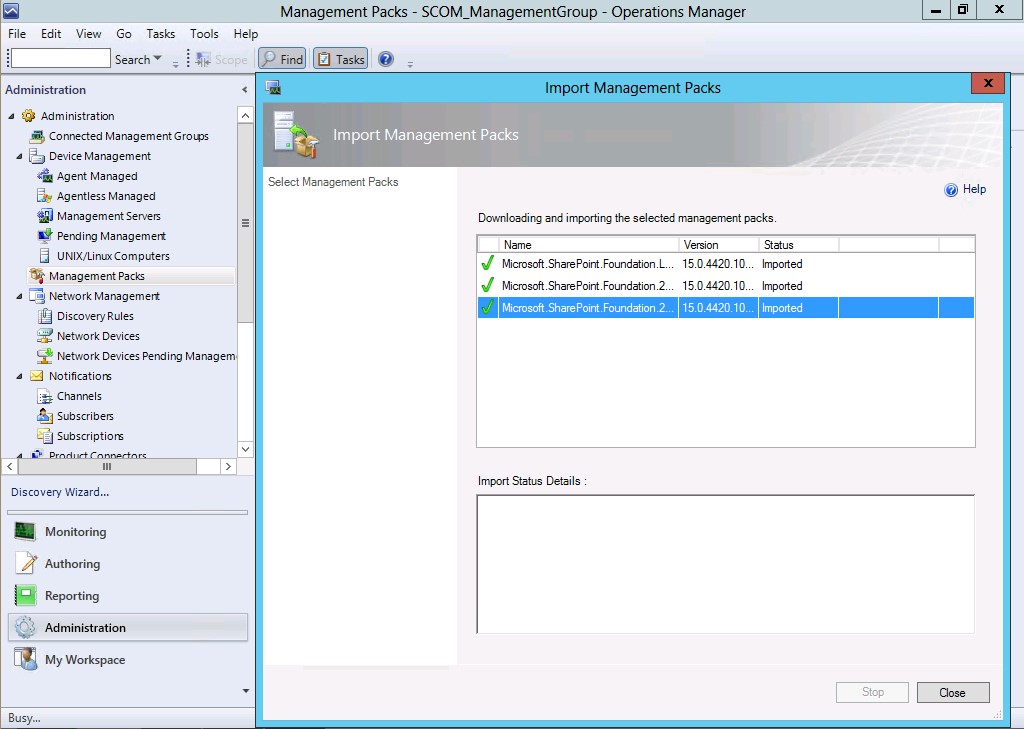Click the Channels icon
The image size is (1024, 729).
[x=44, y=396]
